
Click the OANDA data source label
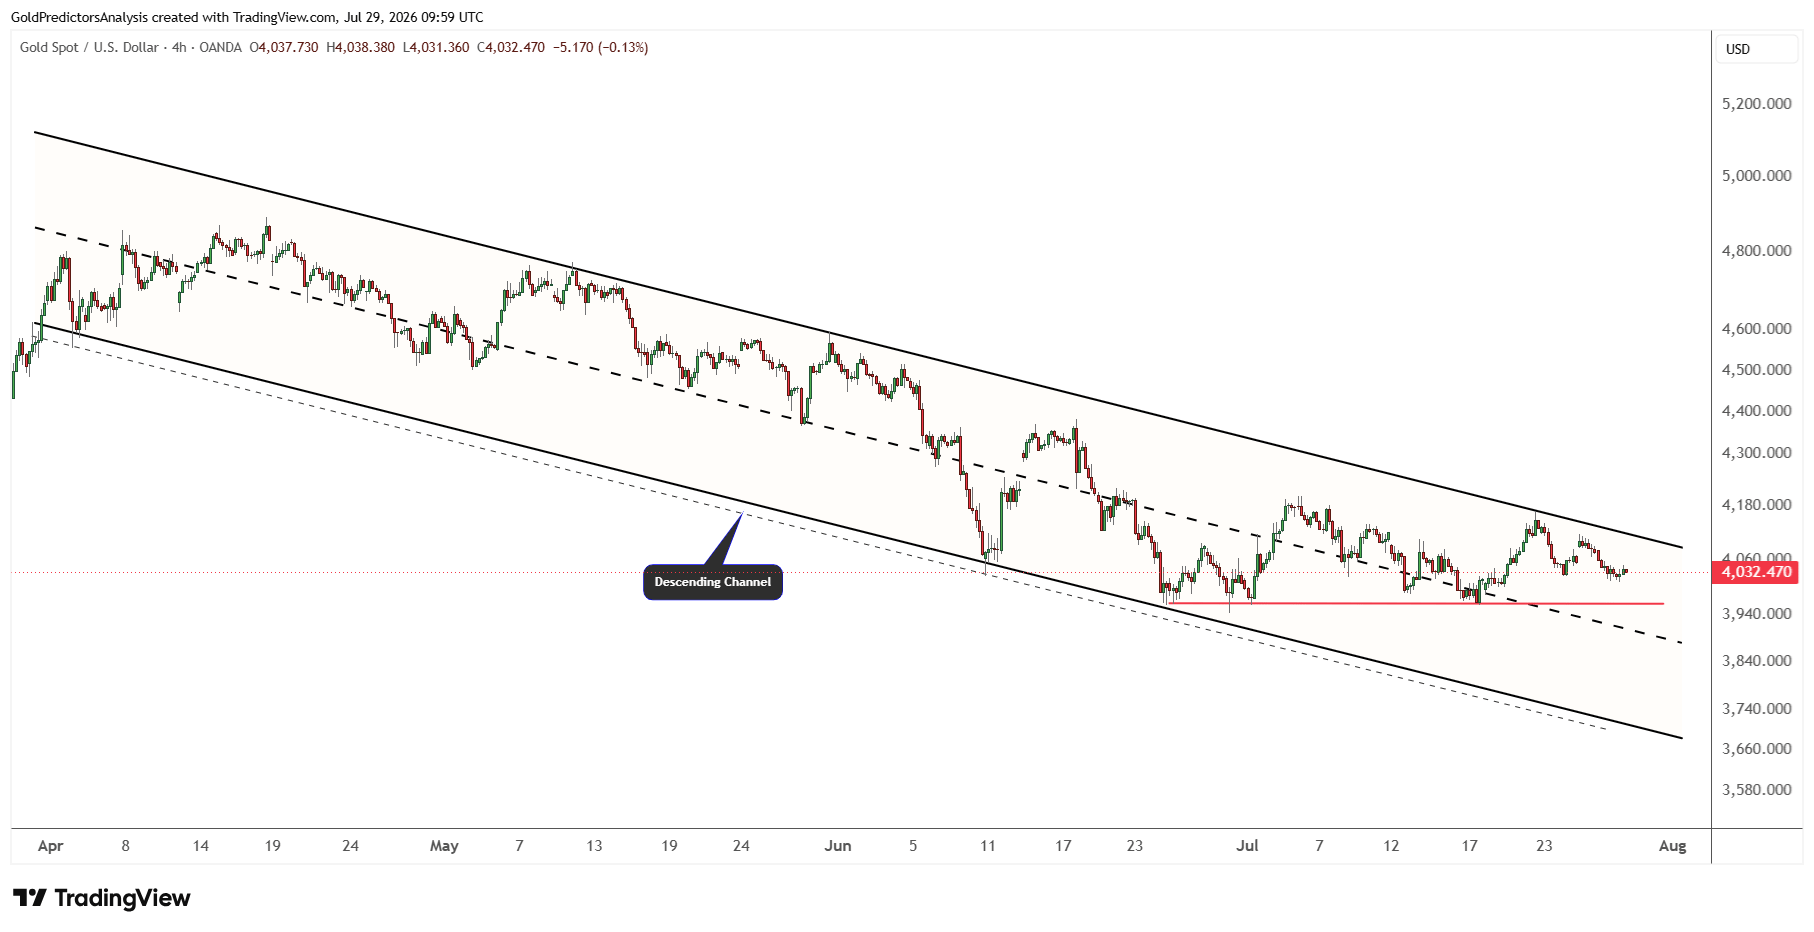point(220,47)
